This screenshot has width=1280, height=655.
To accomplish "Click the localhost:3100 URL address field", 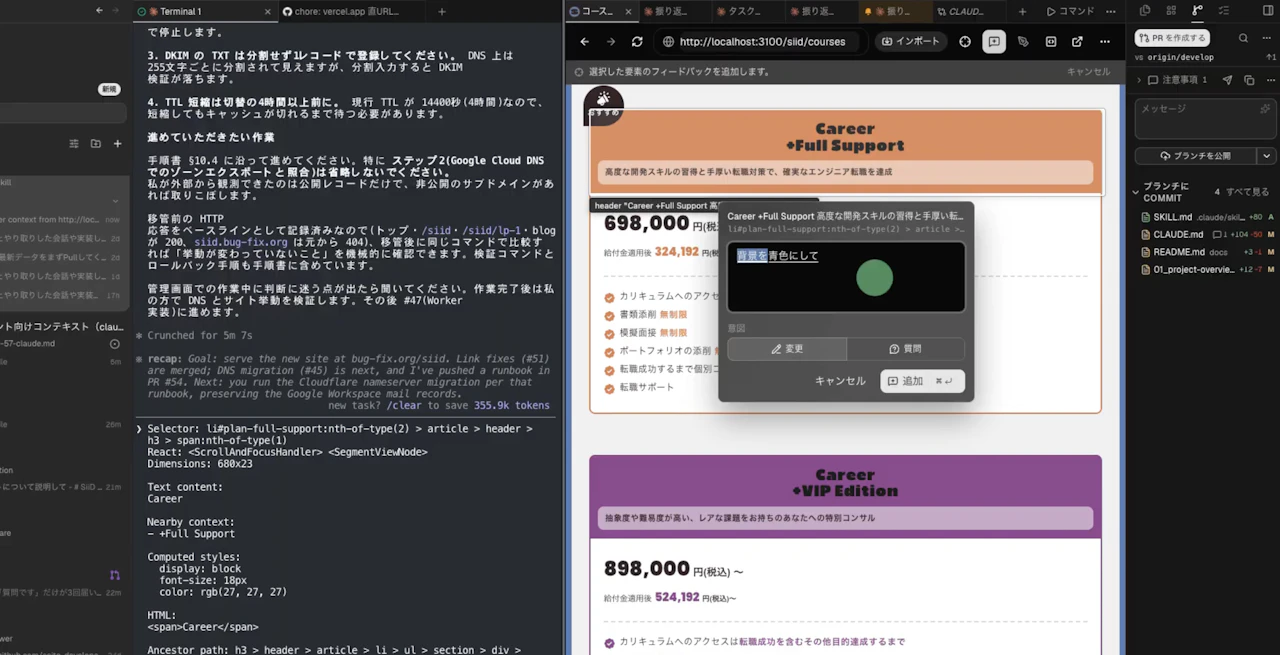I will [x=760, y=42].
